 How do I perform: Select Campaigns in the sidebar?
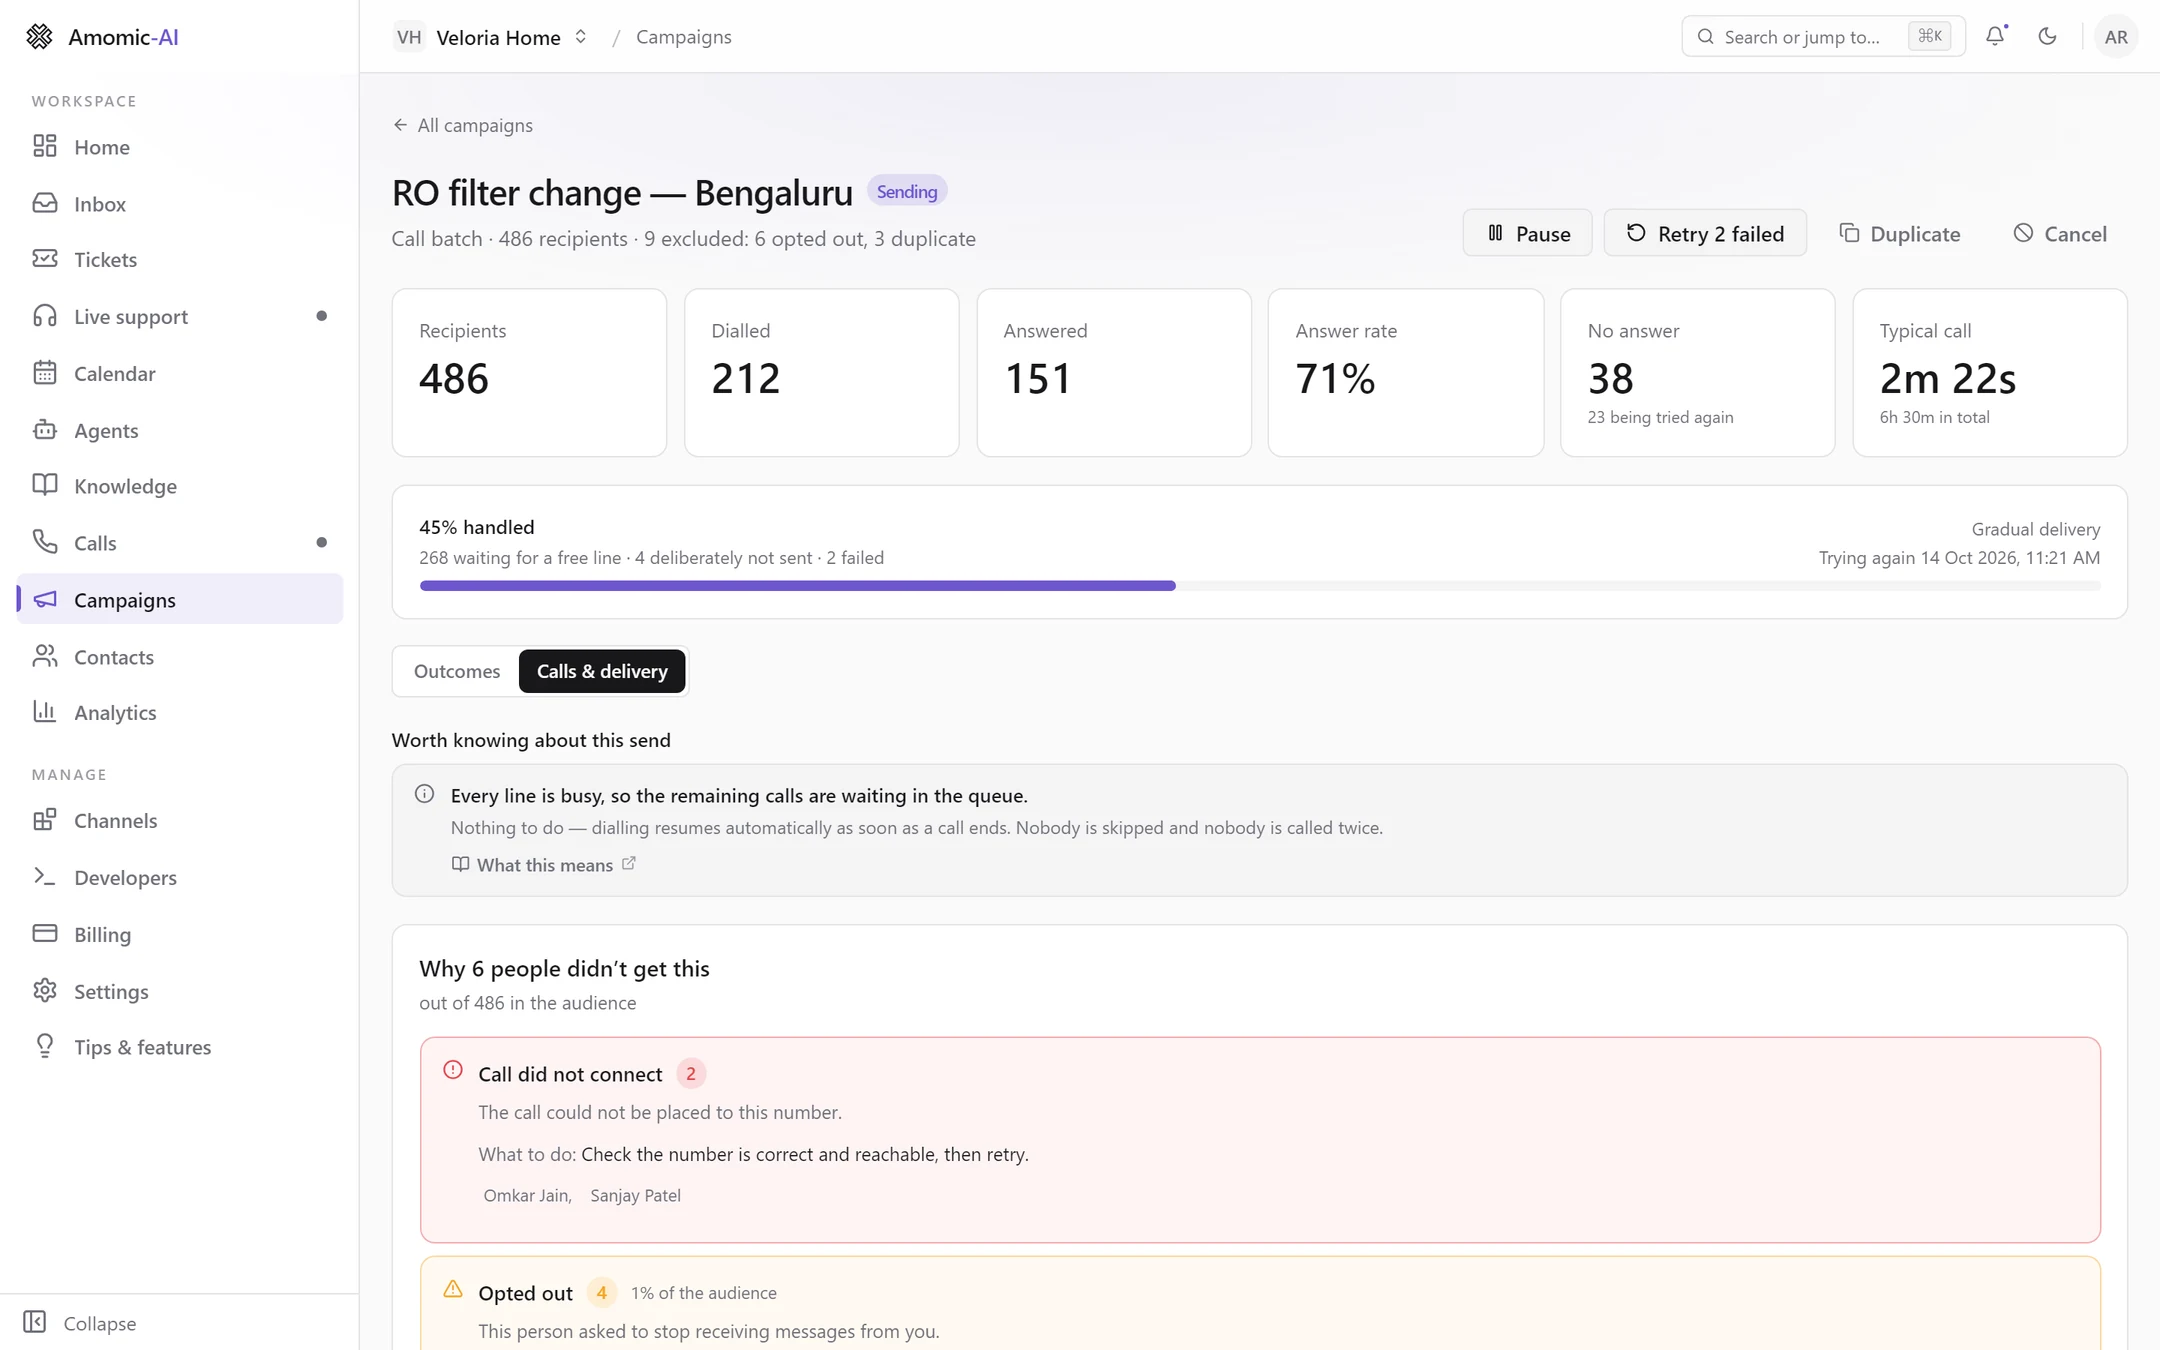pos(180,599)
